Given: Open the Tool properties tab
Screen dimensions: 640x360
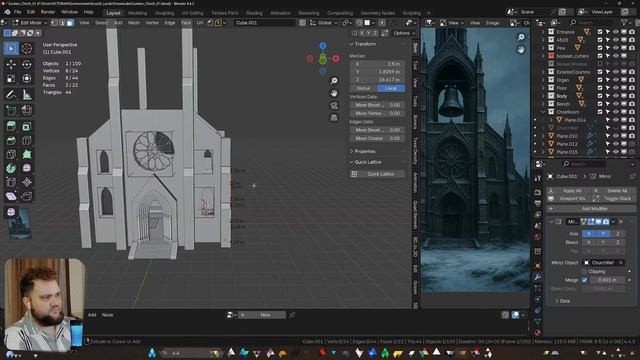Looking at the screenshot, I should [x=538, y=178].
